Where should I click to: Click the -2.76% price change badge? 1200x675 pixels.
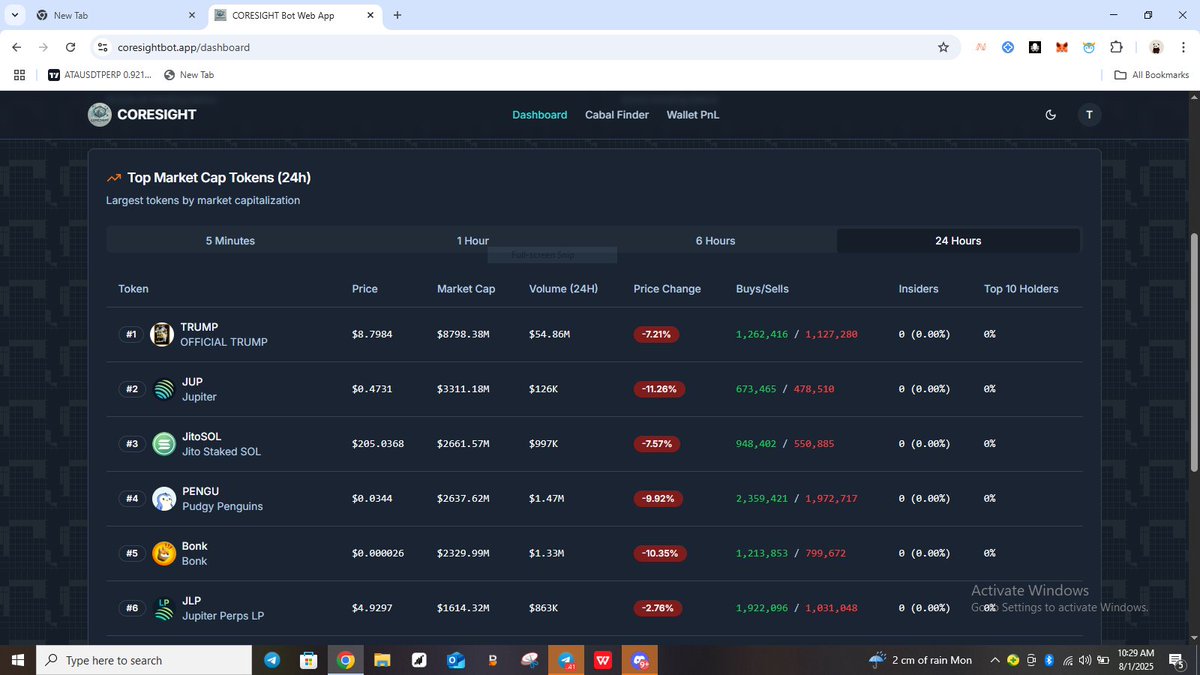(x=657, y=608)
